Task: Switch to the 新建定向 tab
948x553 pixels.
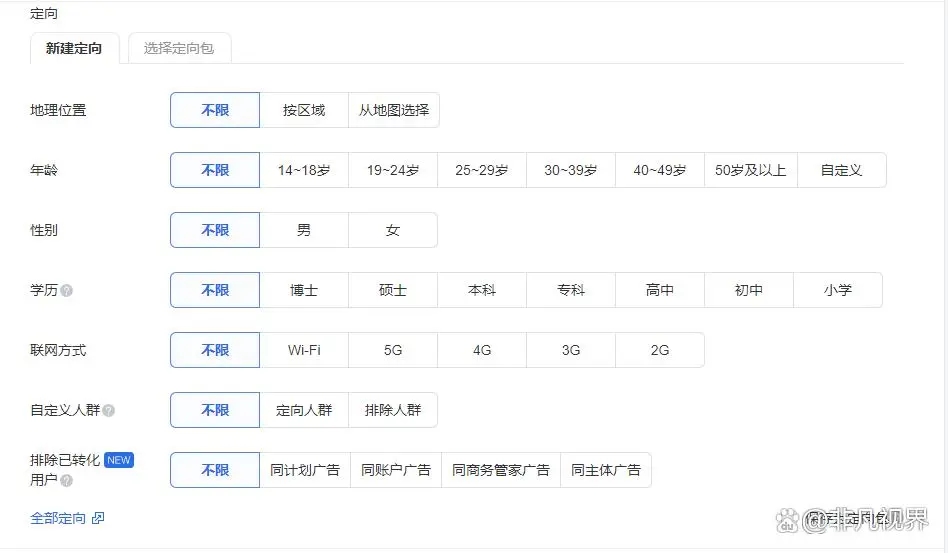Action: (74, 48)
